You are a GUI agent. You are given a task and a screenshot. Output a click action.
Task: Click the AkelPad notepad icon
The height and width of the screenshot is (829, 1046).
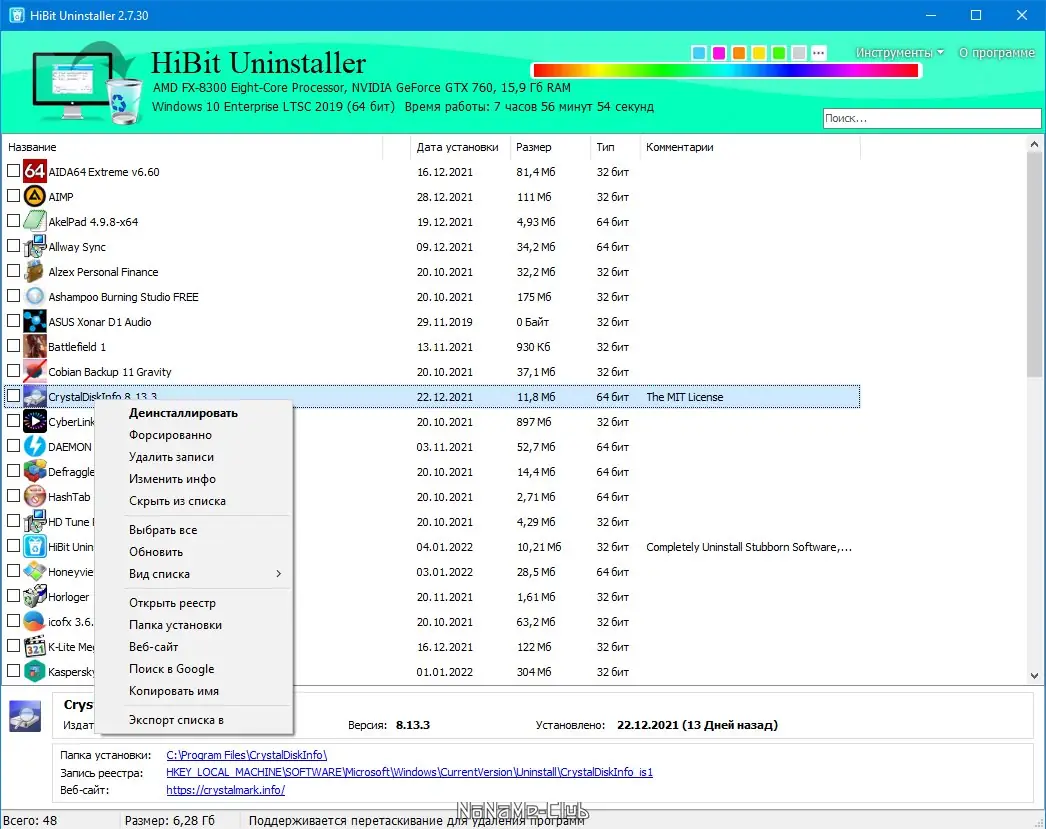coord(35,221)
